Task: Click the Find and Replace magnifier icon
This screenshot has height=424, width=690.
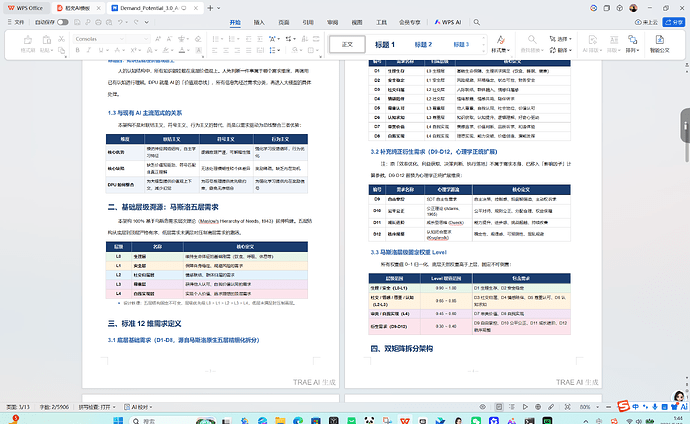Action: (x=532, y=40)
